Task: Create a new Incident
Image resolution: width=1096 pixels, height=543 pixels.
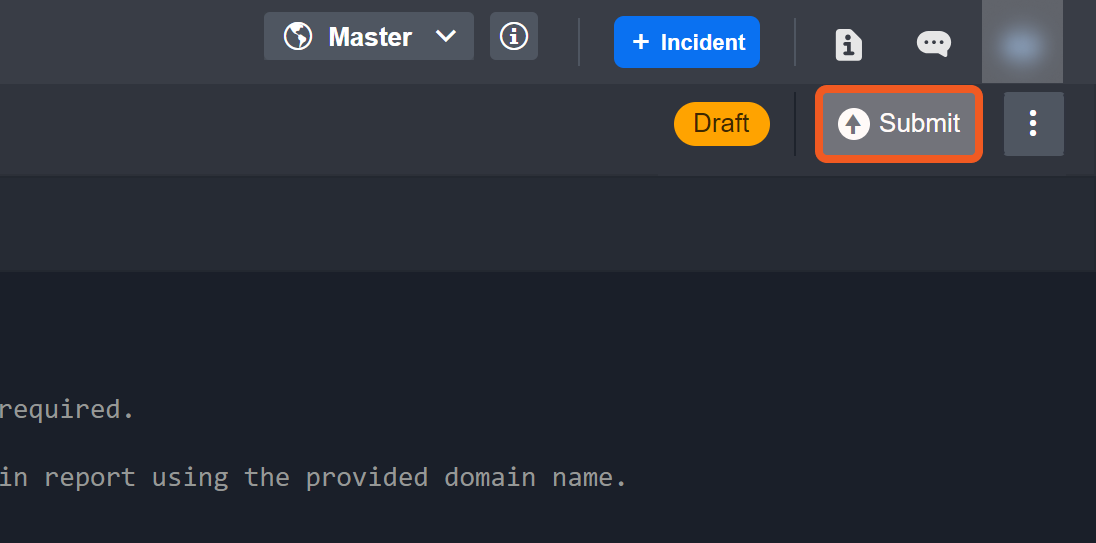Action: click(686, 42)
